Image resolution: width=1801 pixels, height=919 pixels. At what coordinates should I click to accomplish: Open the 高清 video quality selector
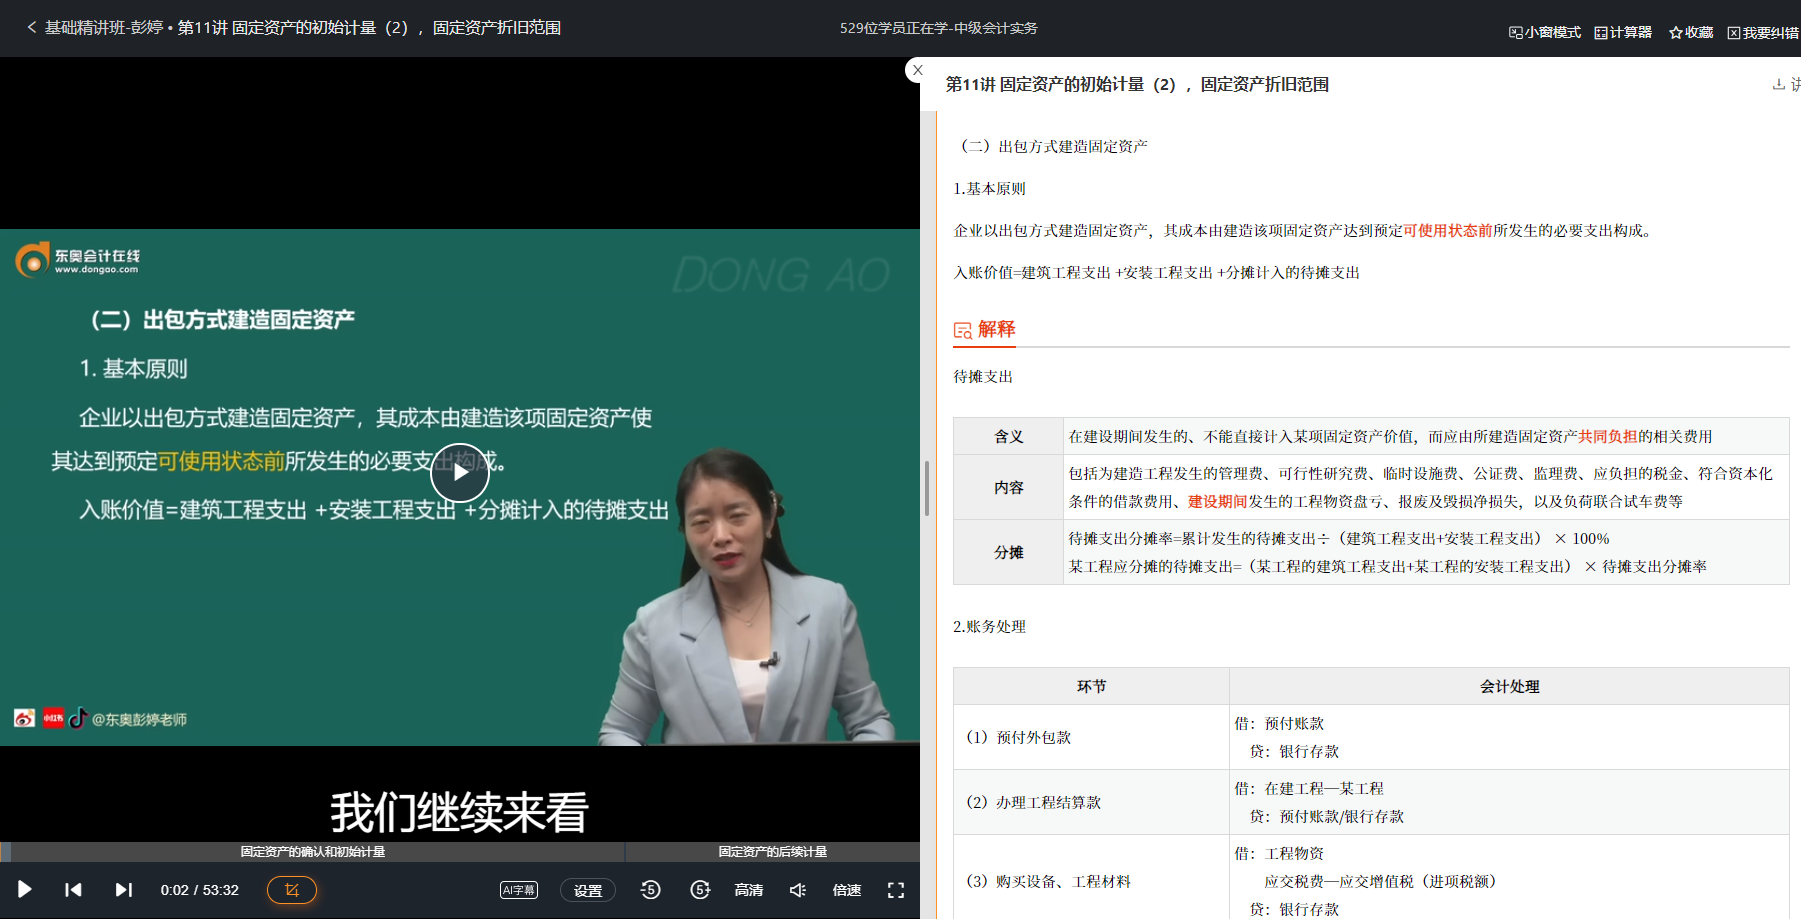click(748, 889)
